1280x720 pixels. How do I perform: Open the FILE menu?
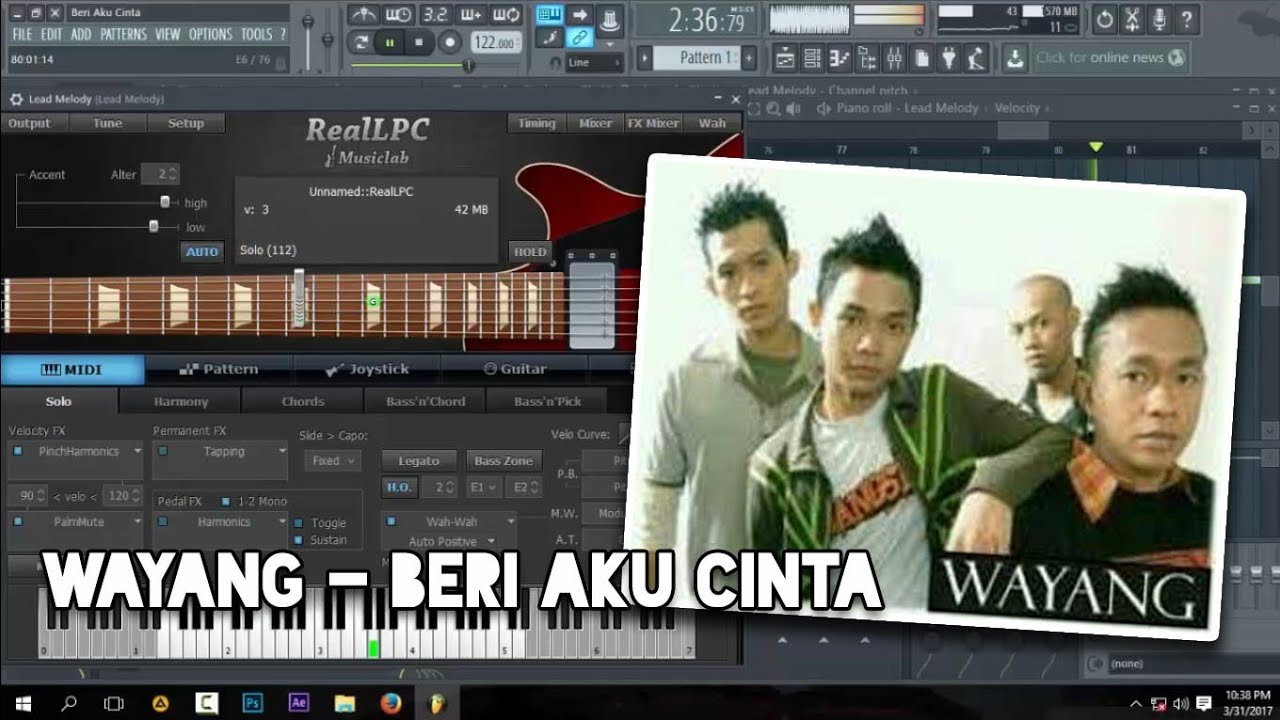[x=22, y=34]
